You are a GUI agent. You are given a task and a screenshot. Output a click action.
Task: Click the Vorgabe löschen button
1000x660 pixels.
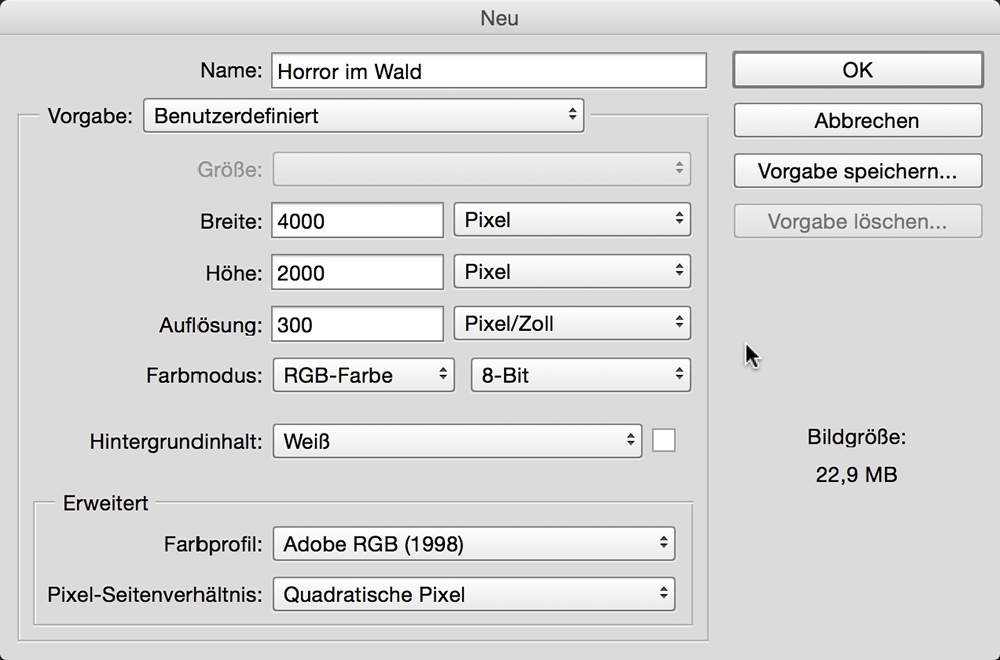click(857, 222)
